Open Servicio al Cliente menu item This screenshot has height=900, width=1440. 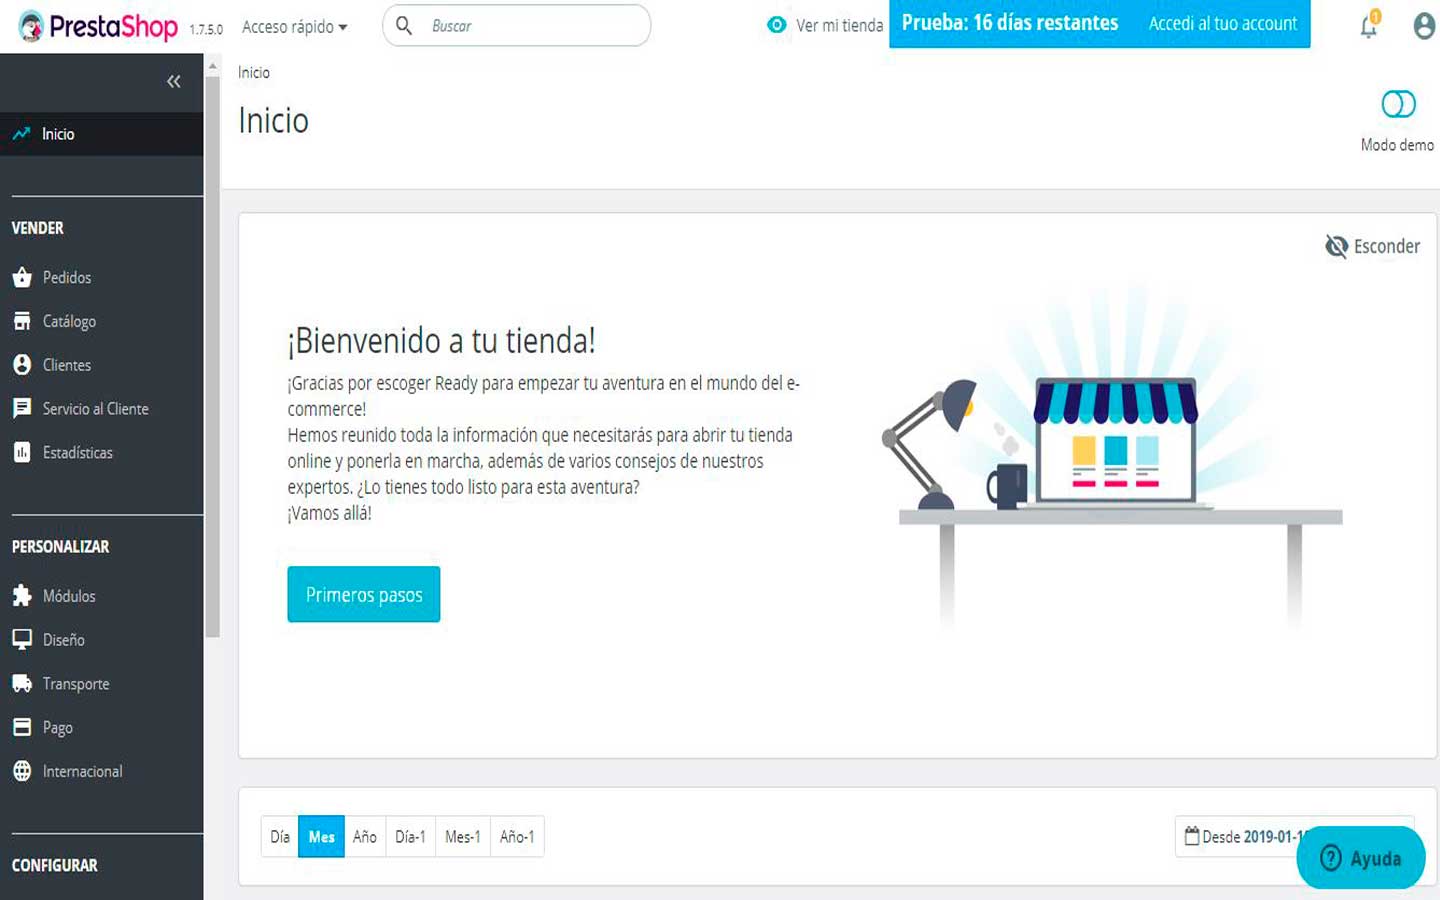coord(95,409)
